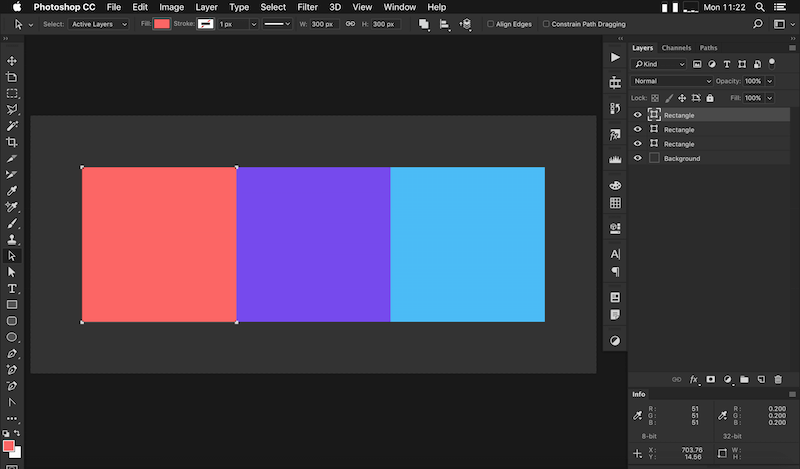Select the Crop tool

(x=12, y=142)
